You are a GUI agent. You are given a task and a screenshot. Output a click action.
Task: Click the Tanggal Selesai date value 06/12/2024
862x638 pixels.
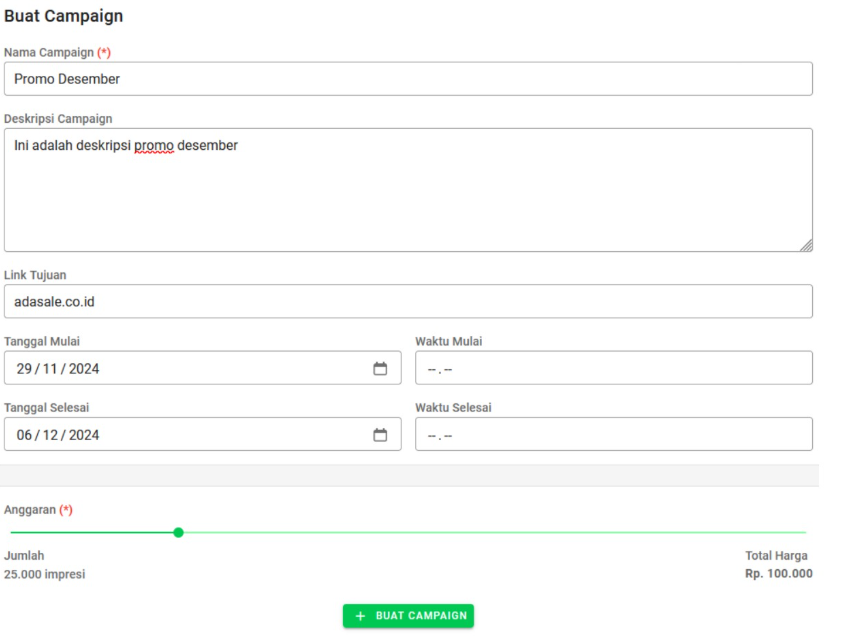point(58,435)
